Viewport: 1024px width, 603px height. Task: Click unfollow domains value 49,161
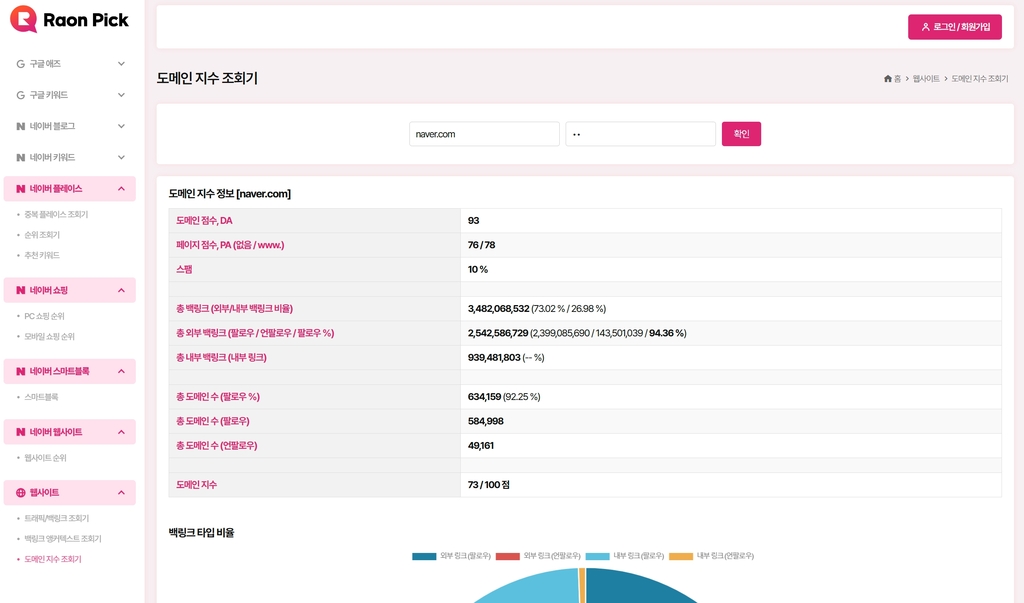[481, 446]
